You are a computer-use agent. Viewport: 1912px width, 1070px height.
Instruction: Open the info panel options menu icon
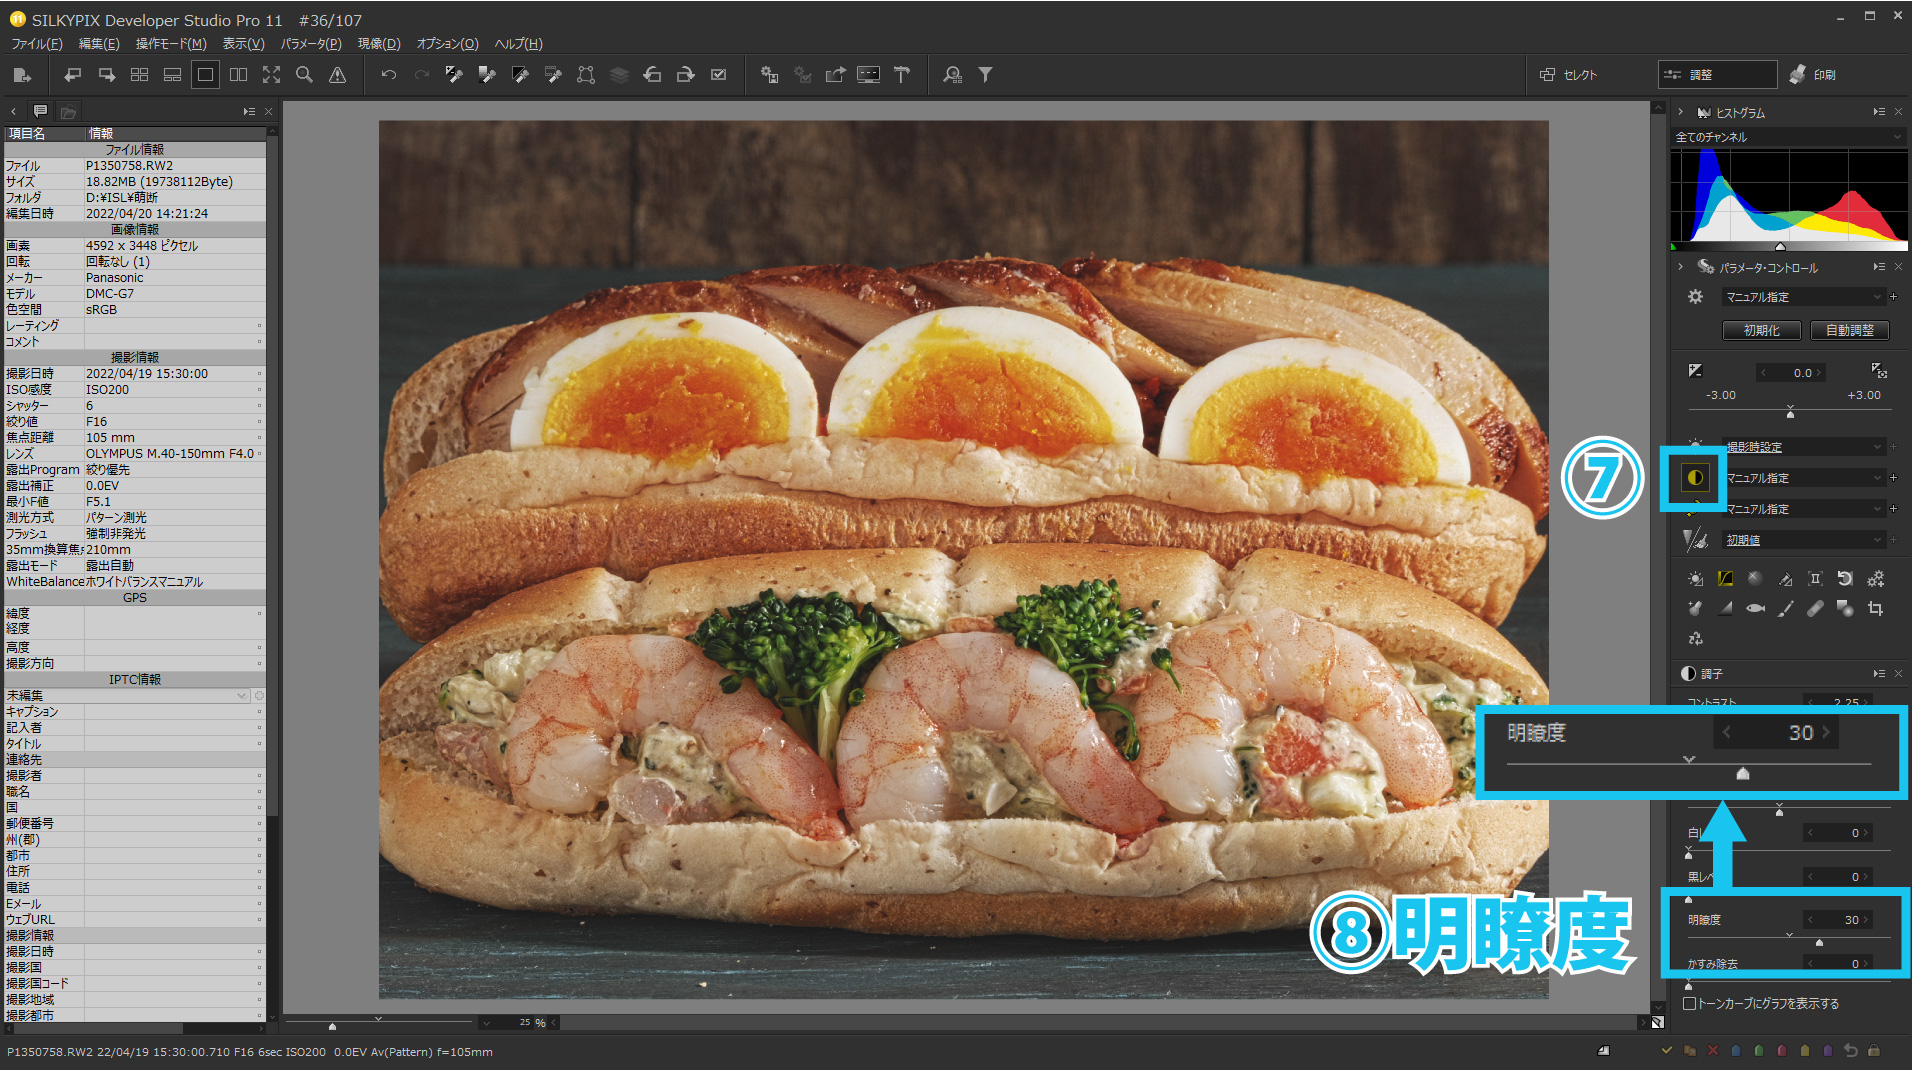click(249, 111)
